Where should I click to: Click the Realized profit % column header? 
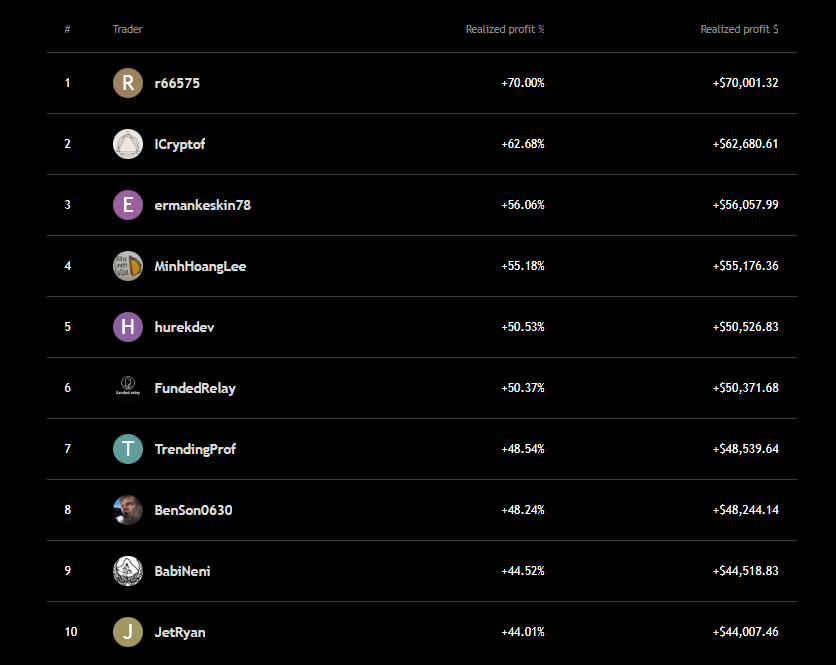click(x=505, y=29)
